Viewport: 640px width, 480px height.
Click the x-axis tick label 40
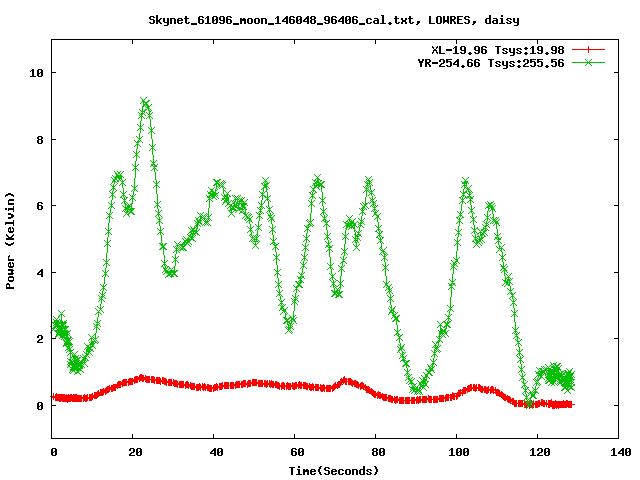point(215,452)
